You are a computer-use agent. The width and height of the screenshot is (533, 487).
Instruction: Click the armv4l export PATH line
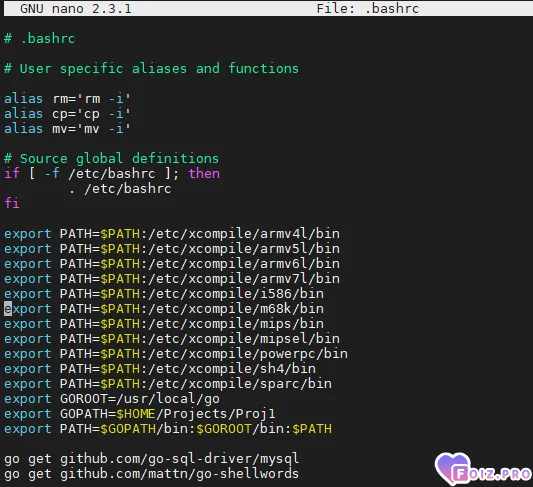point(172,234)
